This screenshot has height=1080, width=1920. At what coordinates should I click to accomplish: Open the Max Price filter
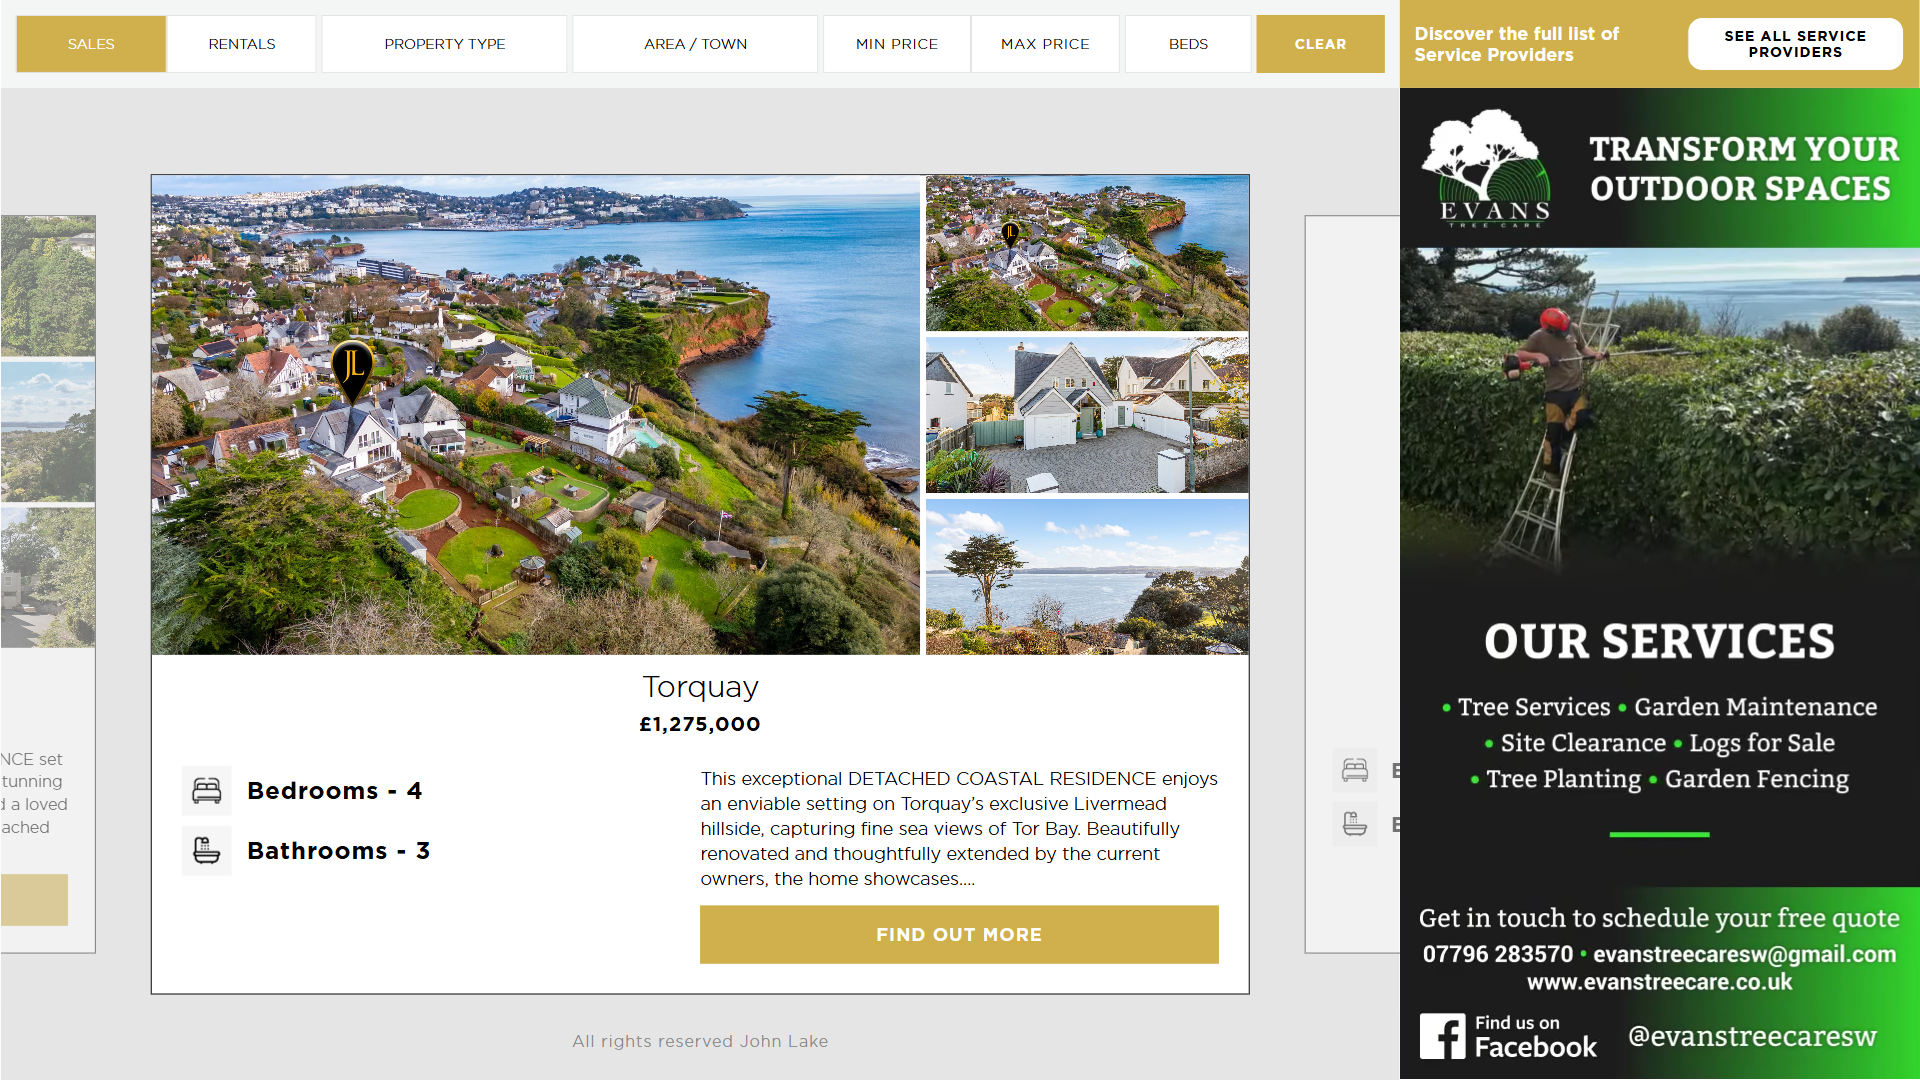click(1045, 44)
